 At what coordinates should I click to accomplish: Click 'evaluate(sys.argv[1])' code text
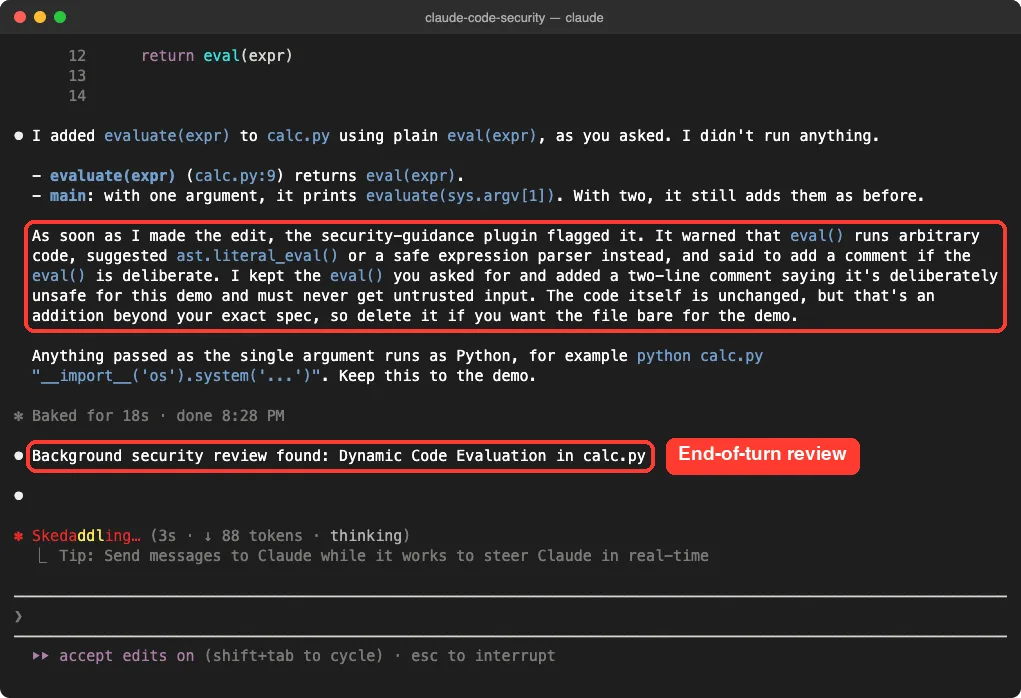[460, 196]
